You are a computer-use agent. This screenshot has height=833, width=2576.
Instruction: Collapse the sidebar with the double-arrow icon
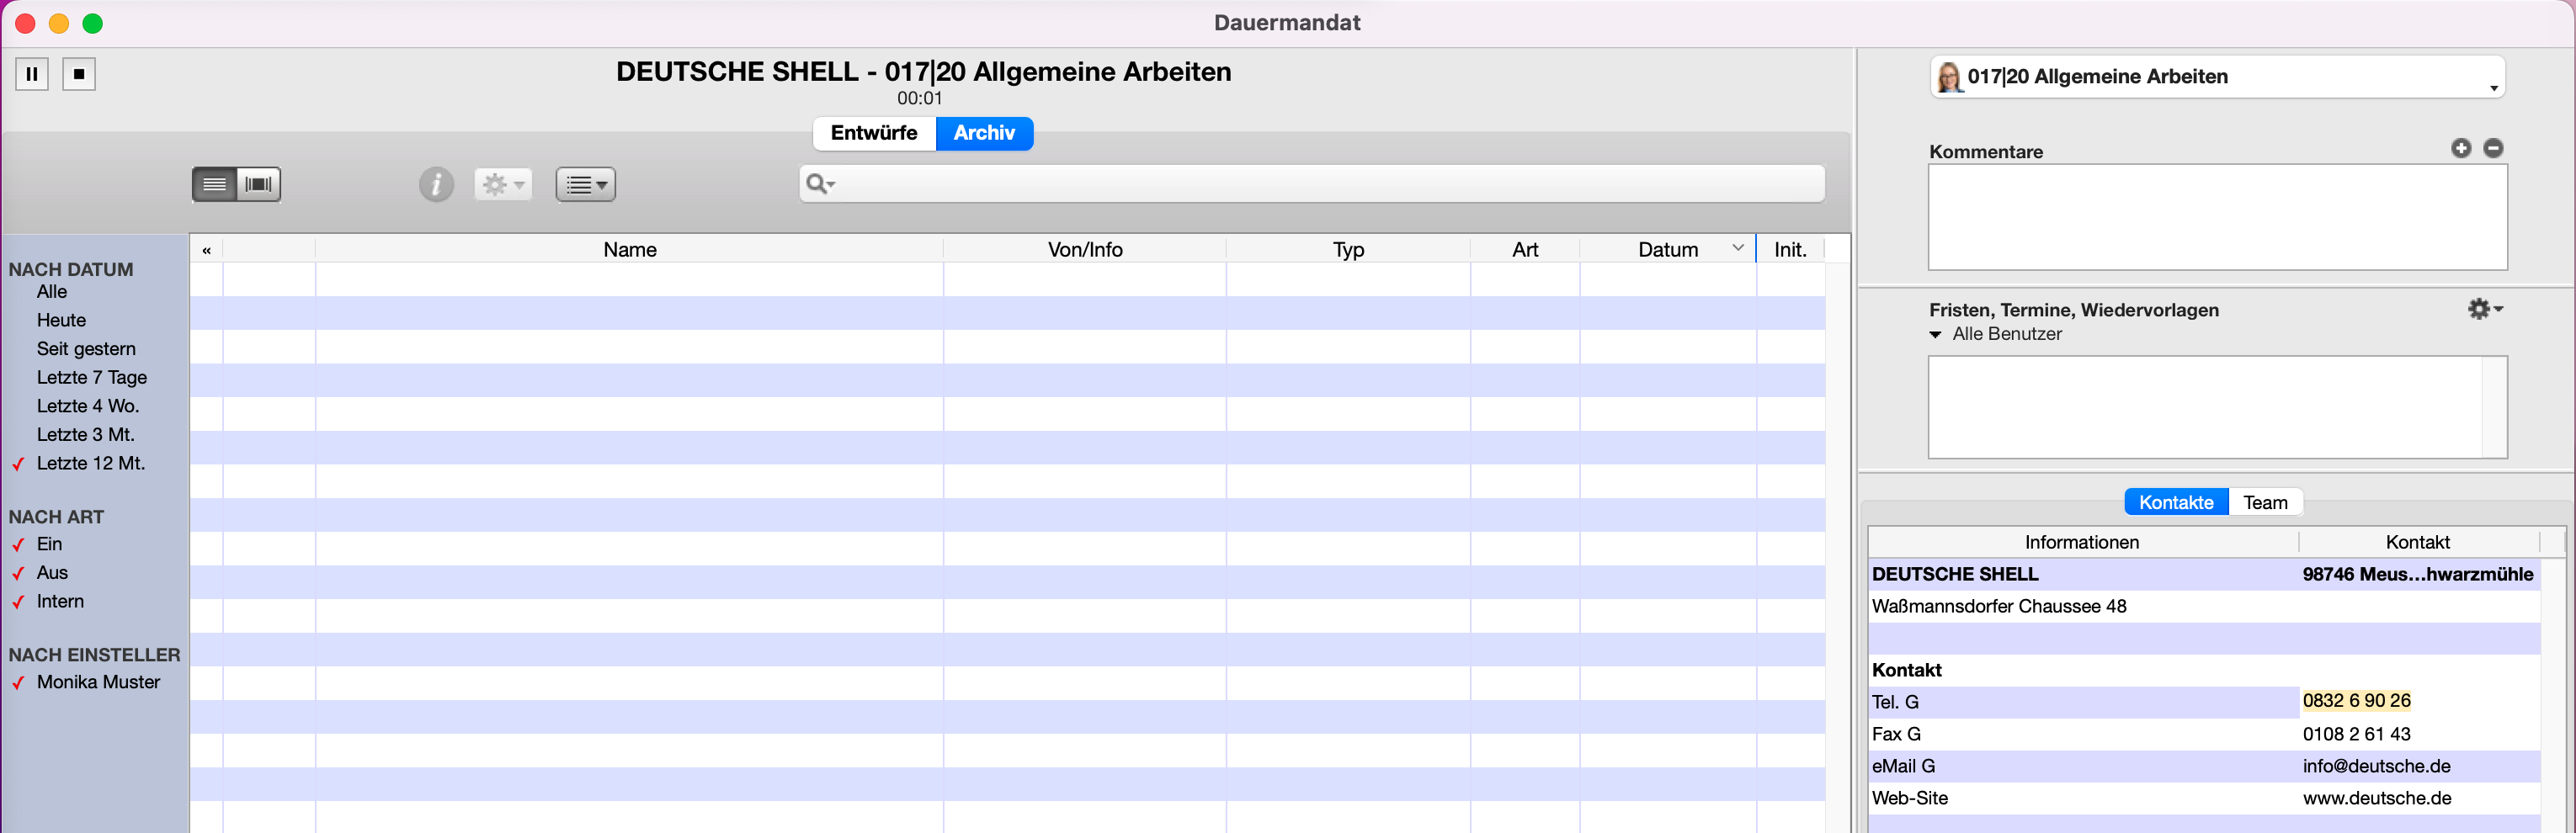pyautogui.click(x=207, y=250)
